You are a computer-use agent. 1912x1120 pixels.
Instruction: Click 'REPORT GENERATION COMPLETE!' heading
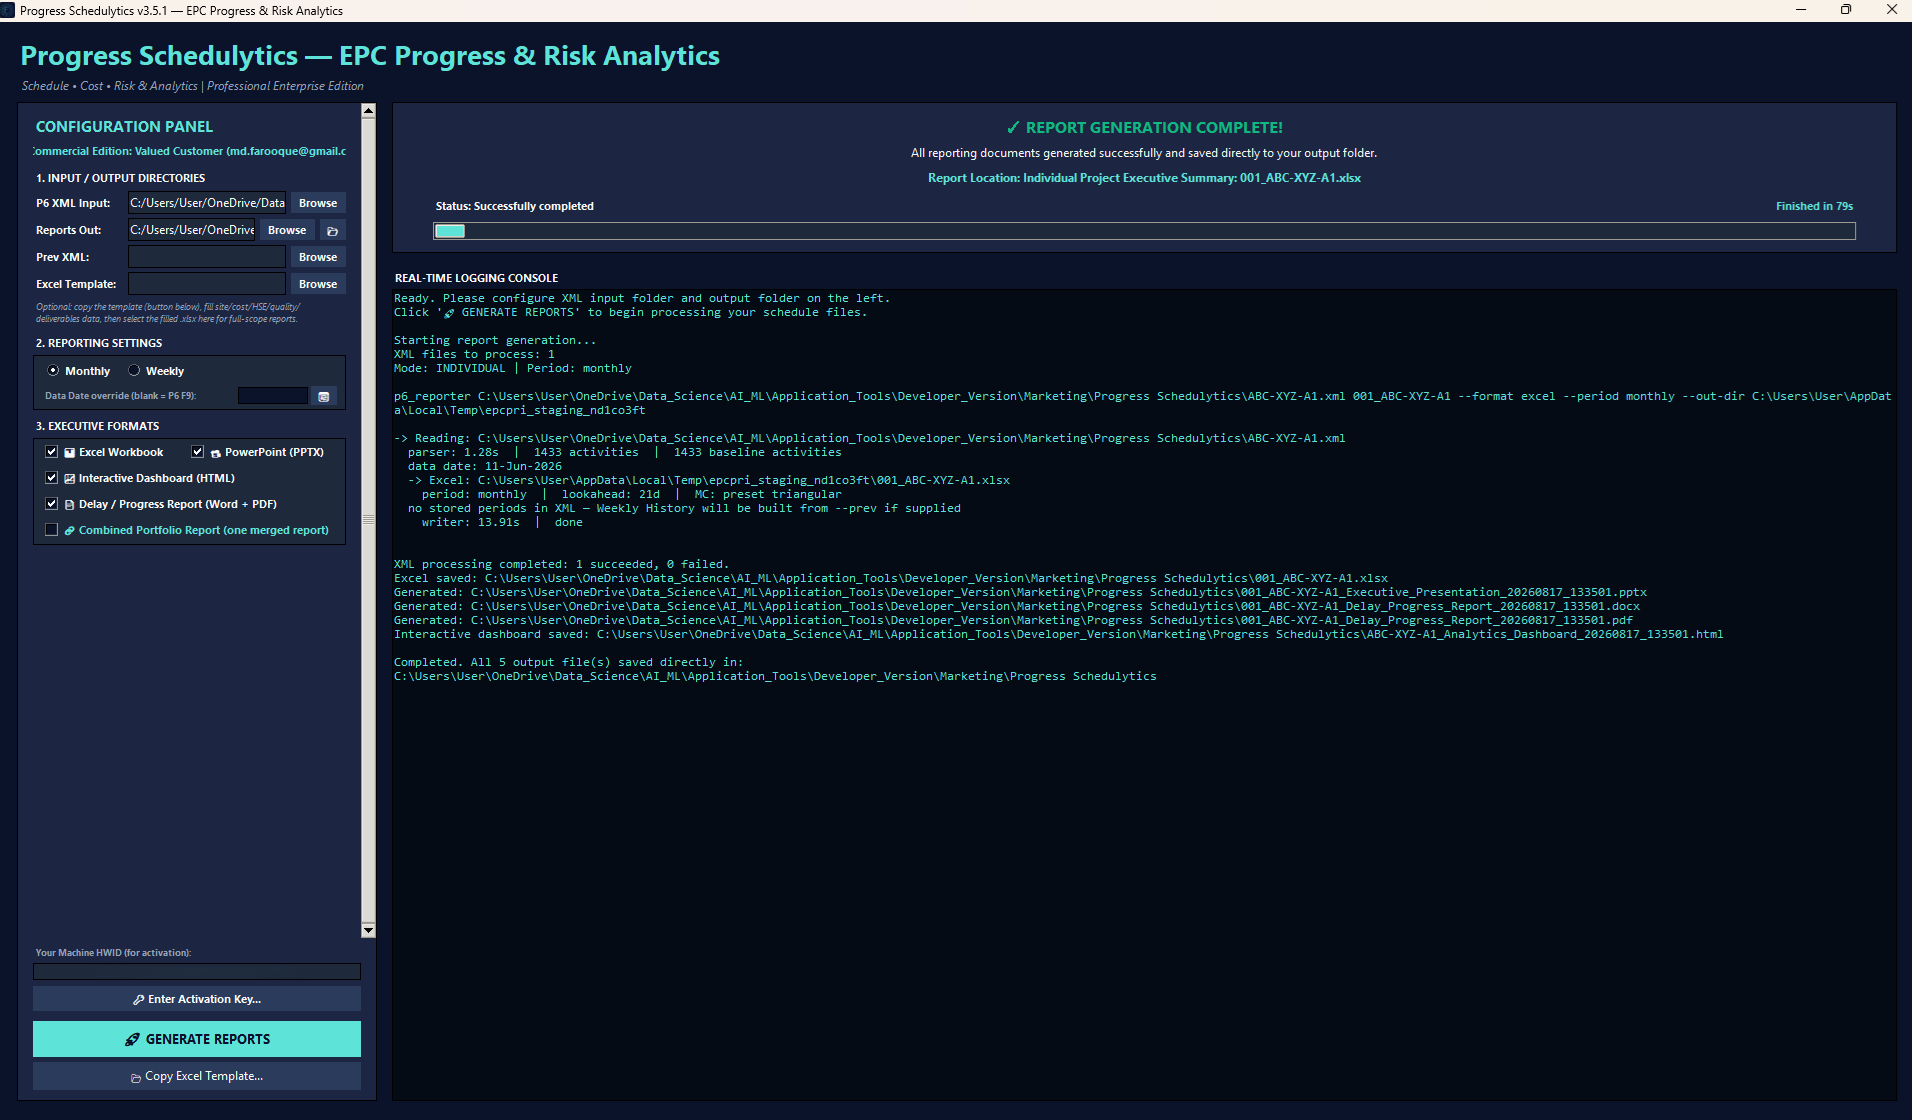(1144, 127)
